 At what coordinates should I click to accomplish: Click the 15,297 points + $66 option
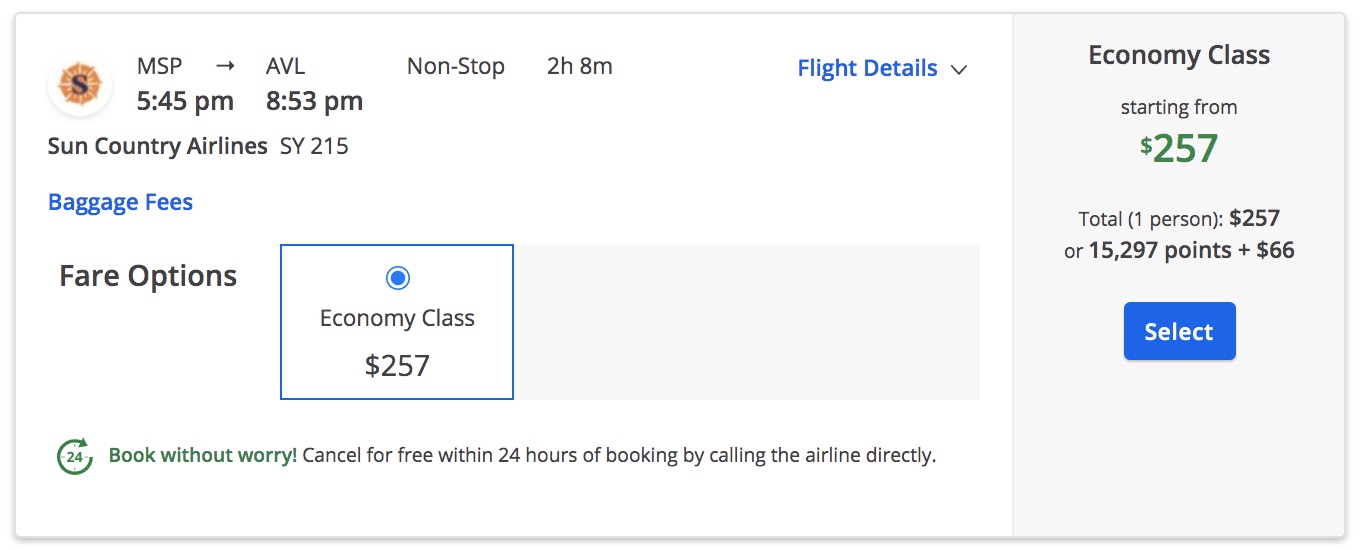click(1191, 250)
